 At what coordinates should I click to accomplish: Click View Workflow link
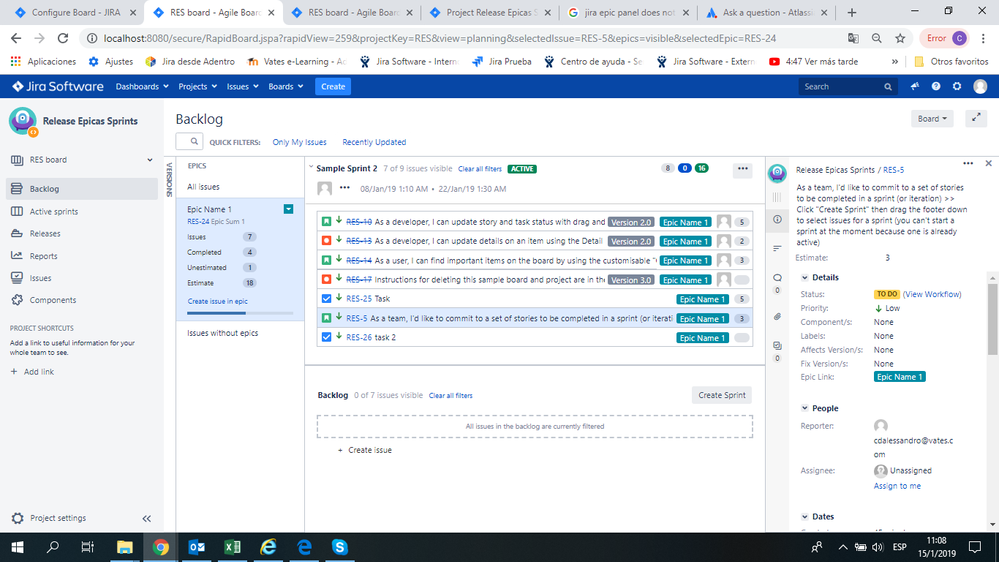click(932, 294)
